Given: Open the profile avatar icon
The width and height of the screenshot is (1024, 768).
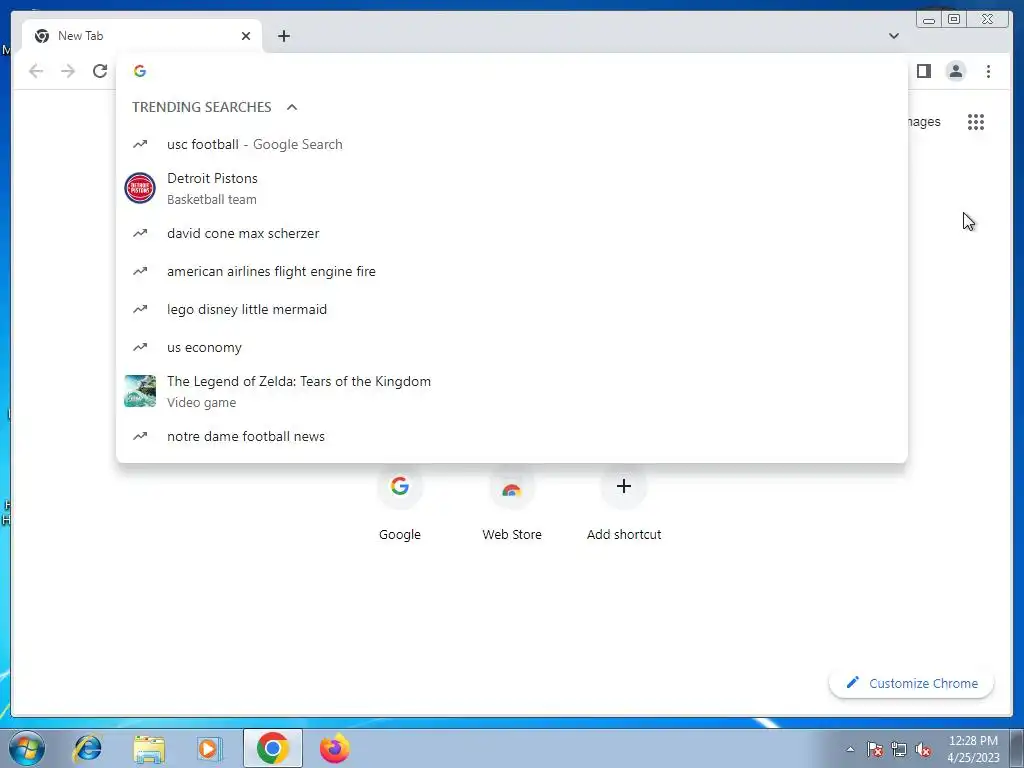Looking at the screenshot, I should pyautogui.click(x=955, y=71).
